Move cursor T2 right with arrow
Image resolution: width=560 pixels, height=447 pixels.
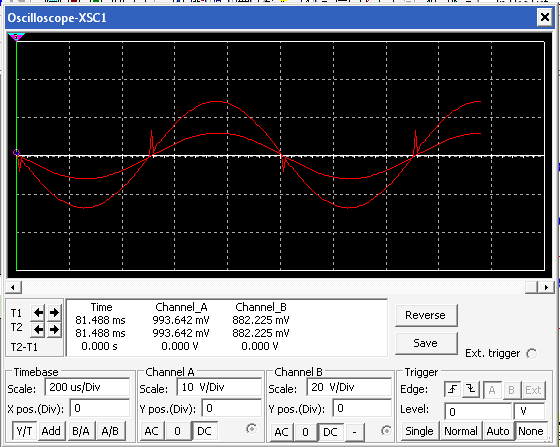tap(54, 329)
